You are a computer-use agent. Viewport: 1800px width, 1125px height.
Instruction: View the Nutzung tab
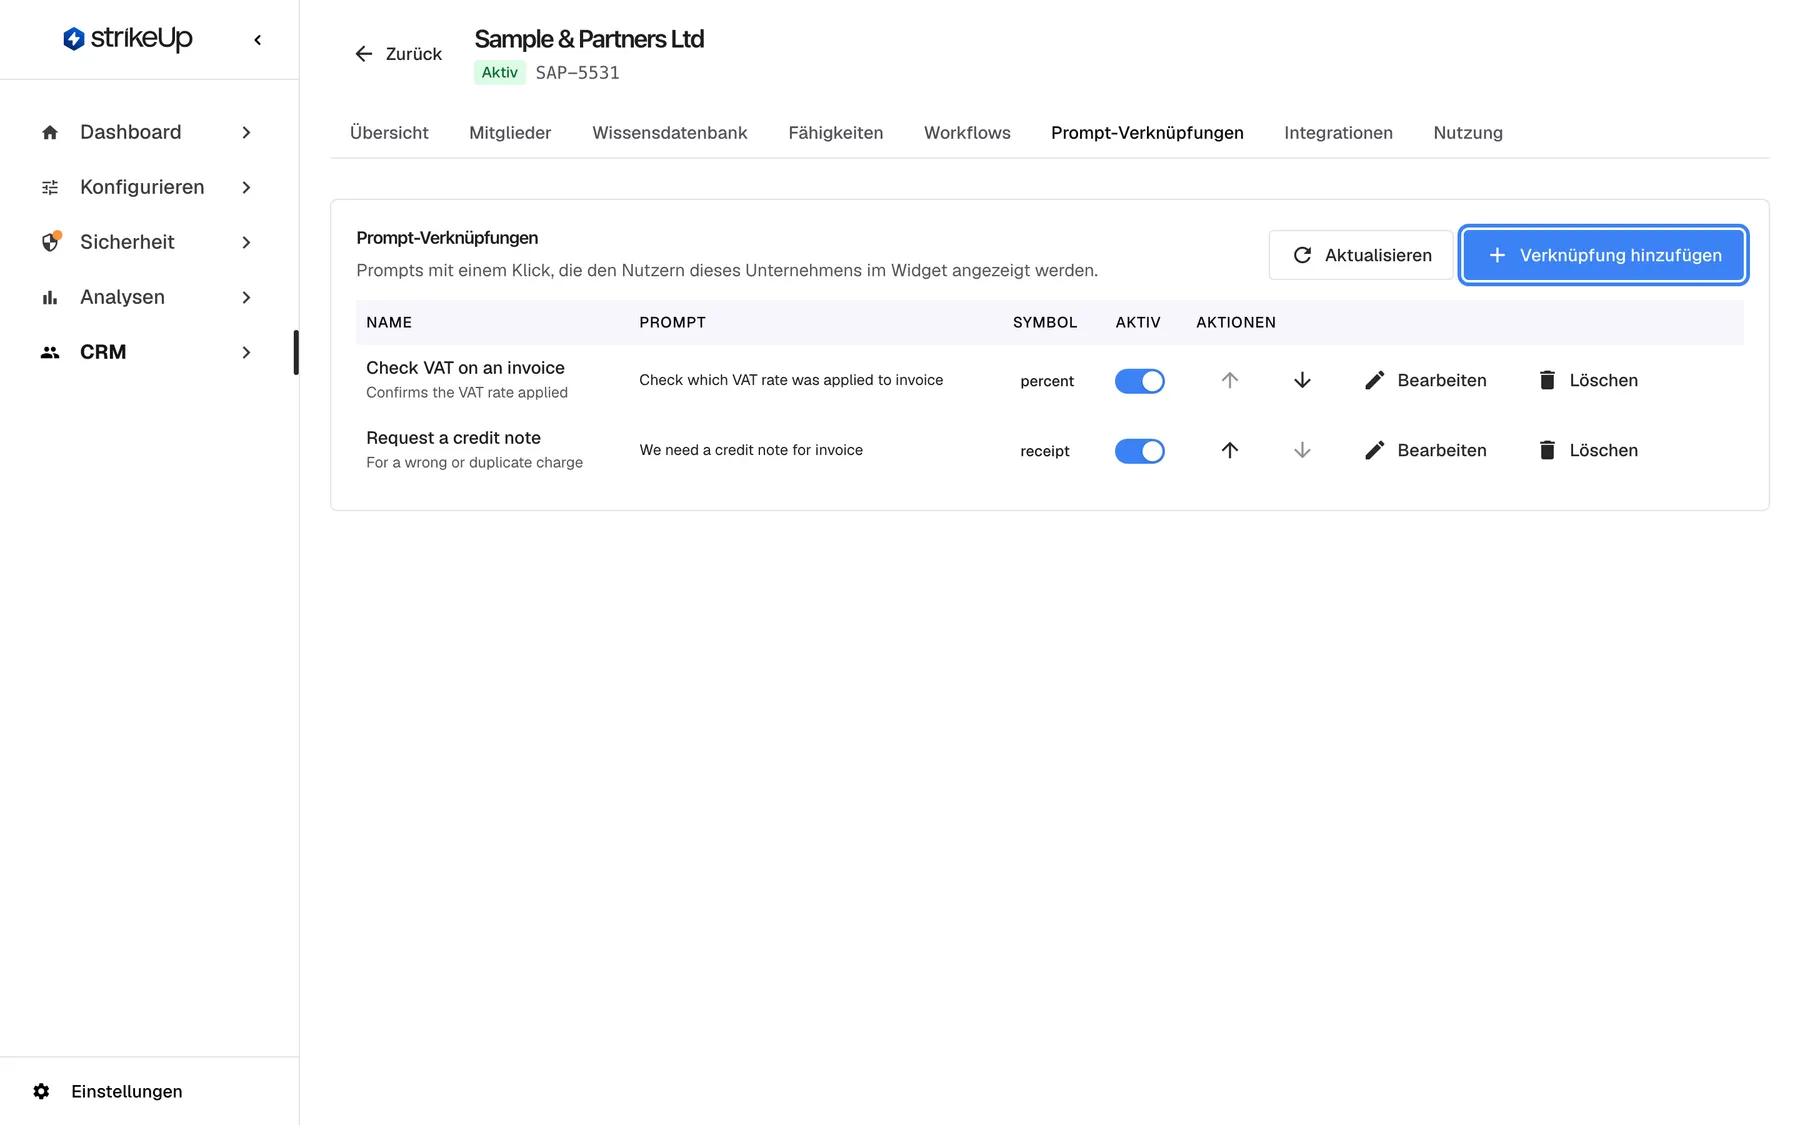click(1468, 133)
